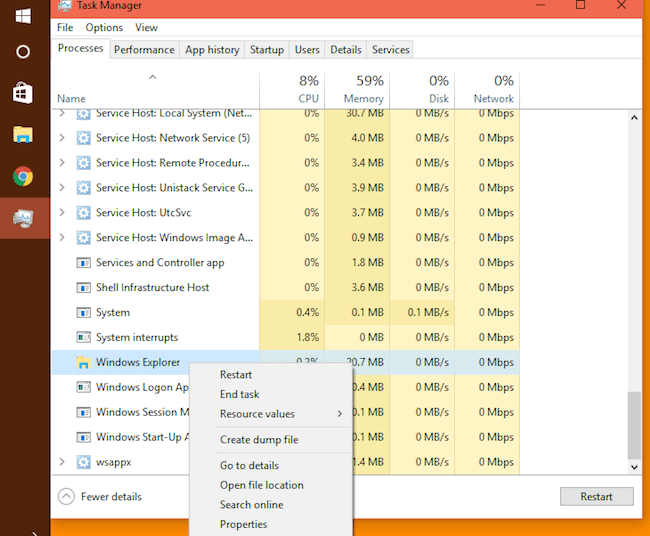Viewport: 650px width, 536px height.
Task: Click the Fewer details circle arrow icon
Action: pyautogui.click(x=66, y=497)
